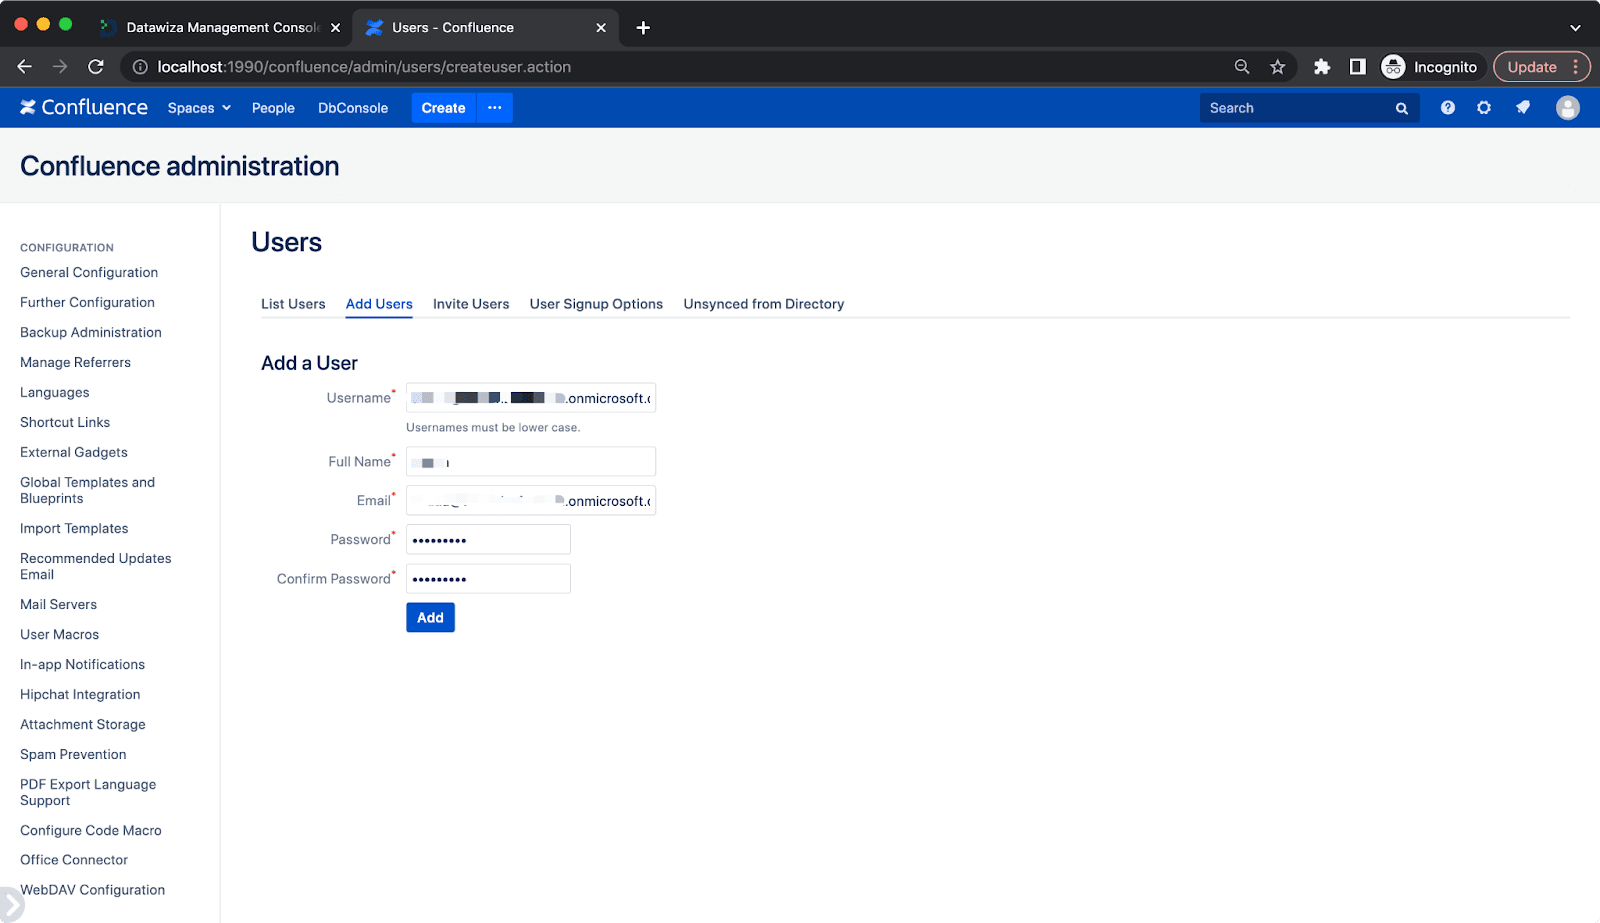Open the Help question mark icon
Image resolution: width=1600 pixels, height=923 pixels.
(1447, 107)
